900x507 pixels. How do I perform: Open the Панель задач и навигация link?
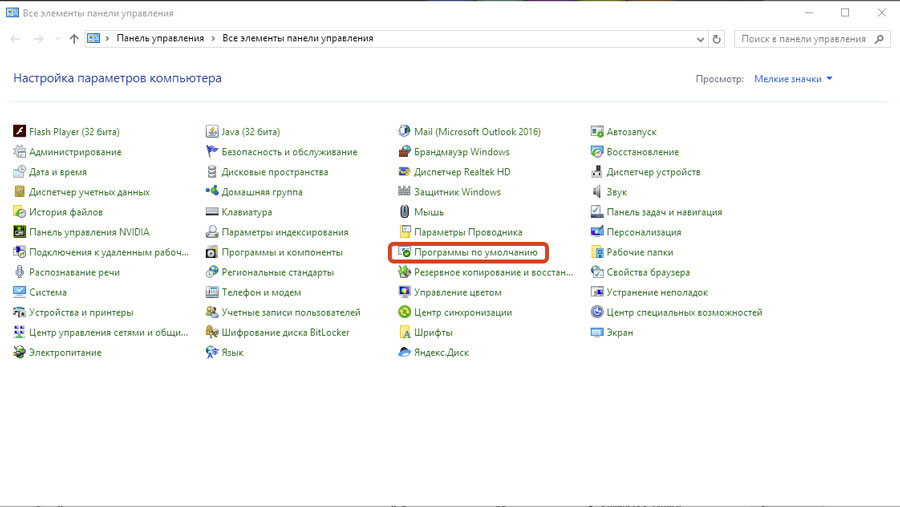(x=664, y=212)
